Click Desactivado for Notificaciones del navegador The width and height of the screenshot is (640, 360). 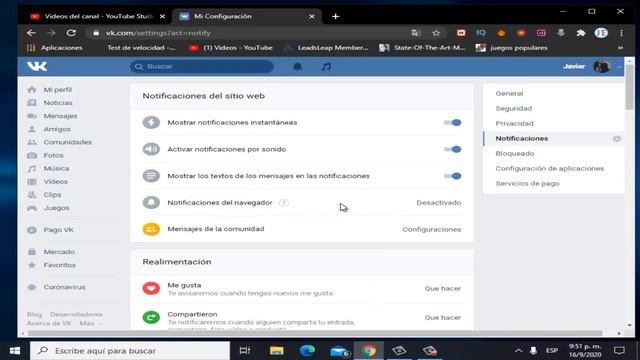point(438,202)
